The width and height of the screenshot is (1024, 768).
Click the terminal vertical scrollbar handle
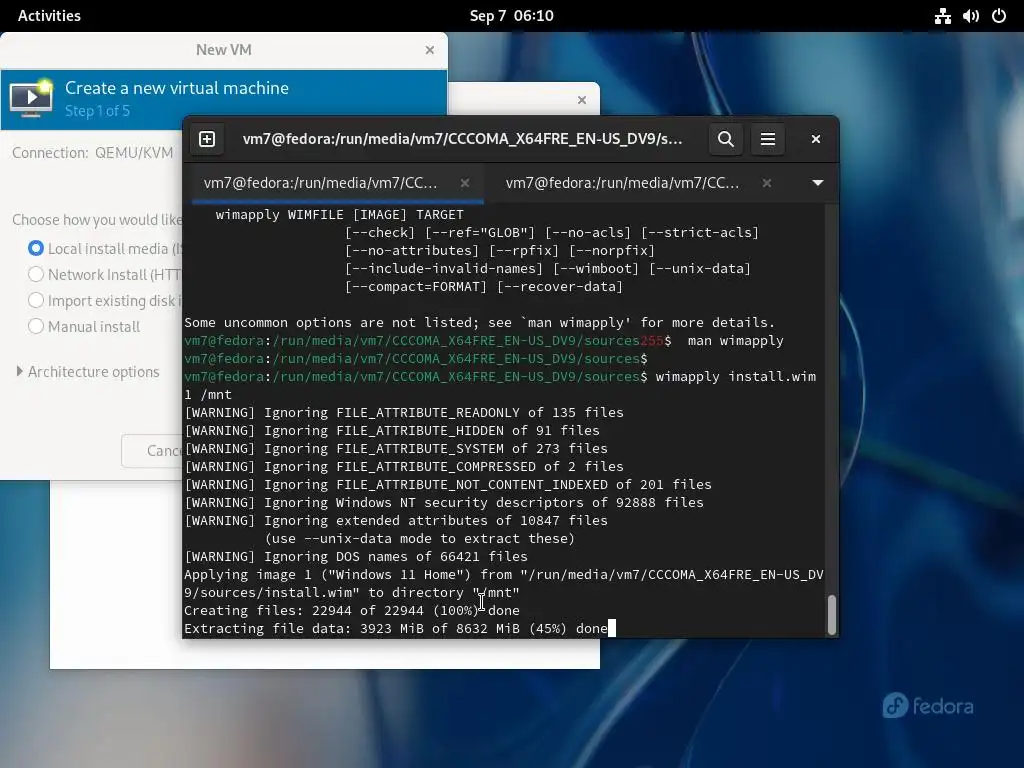831,615
